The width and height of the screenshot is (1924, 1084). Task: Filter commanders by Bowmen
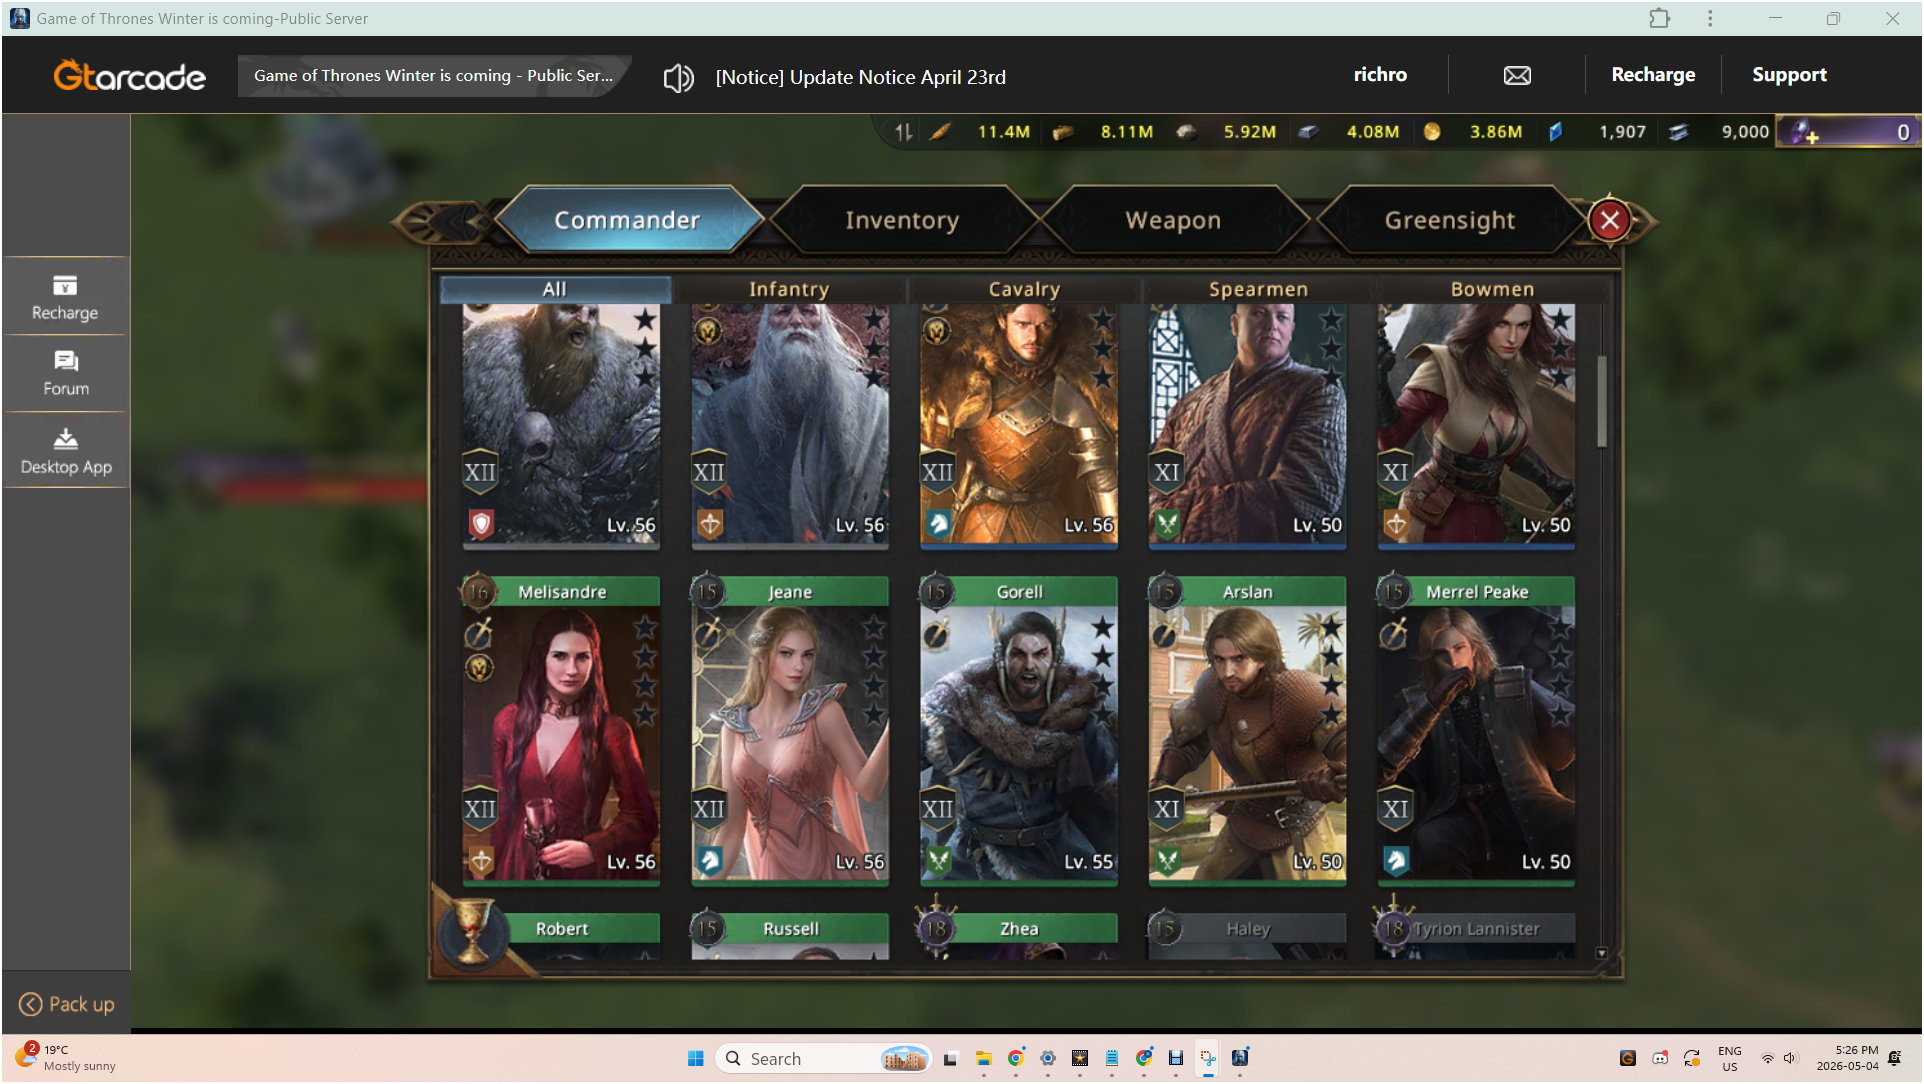click(1492, 289)
